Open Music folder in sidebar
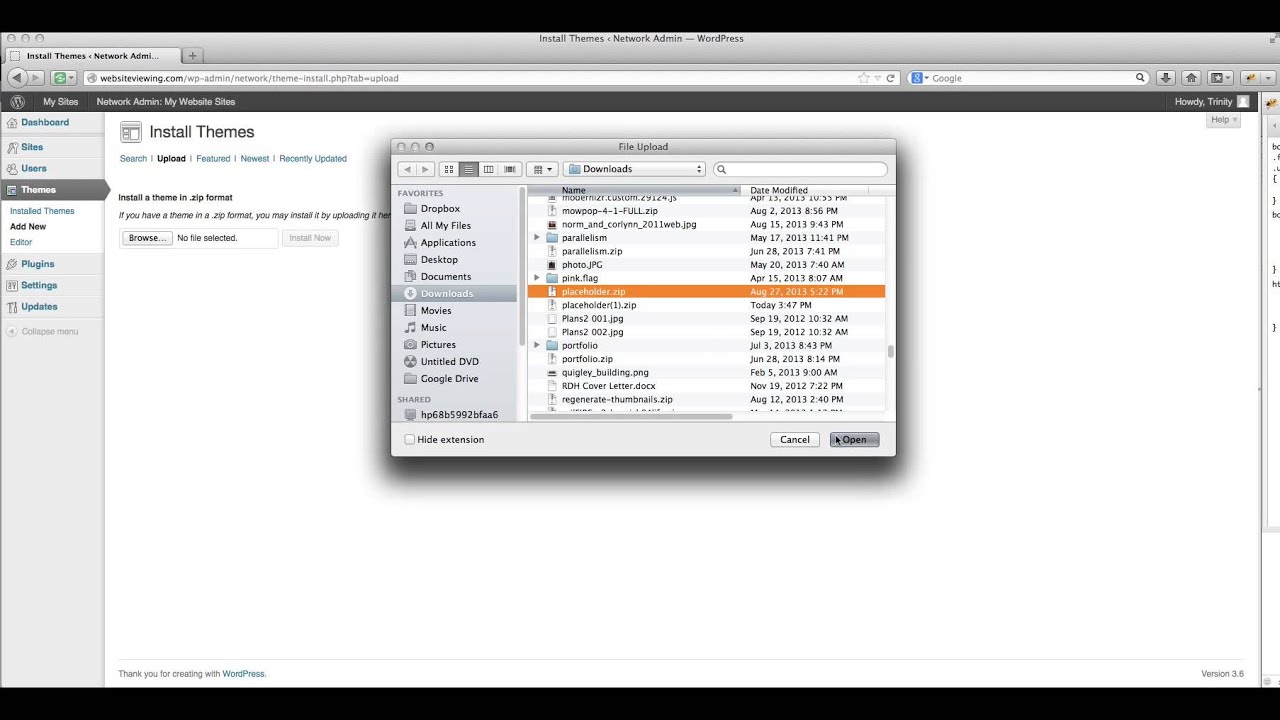Image resolution: width=1280 pixels, height=720 pixels. click(433, 327)
